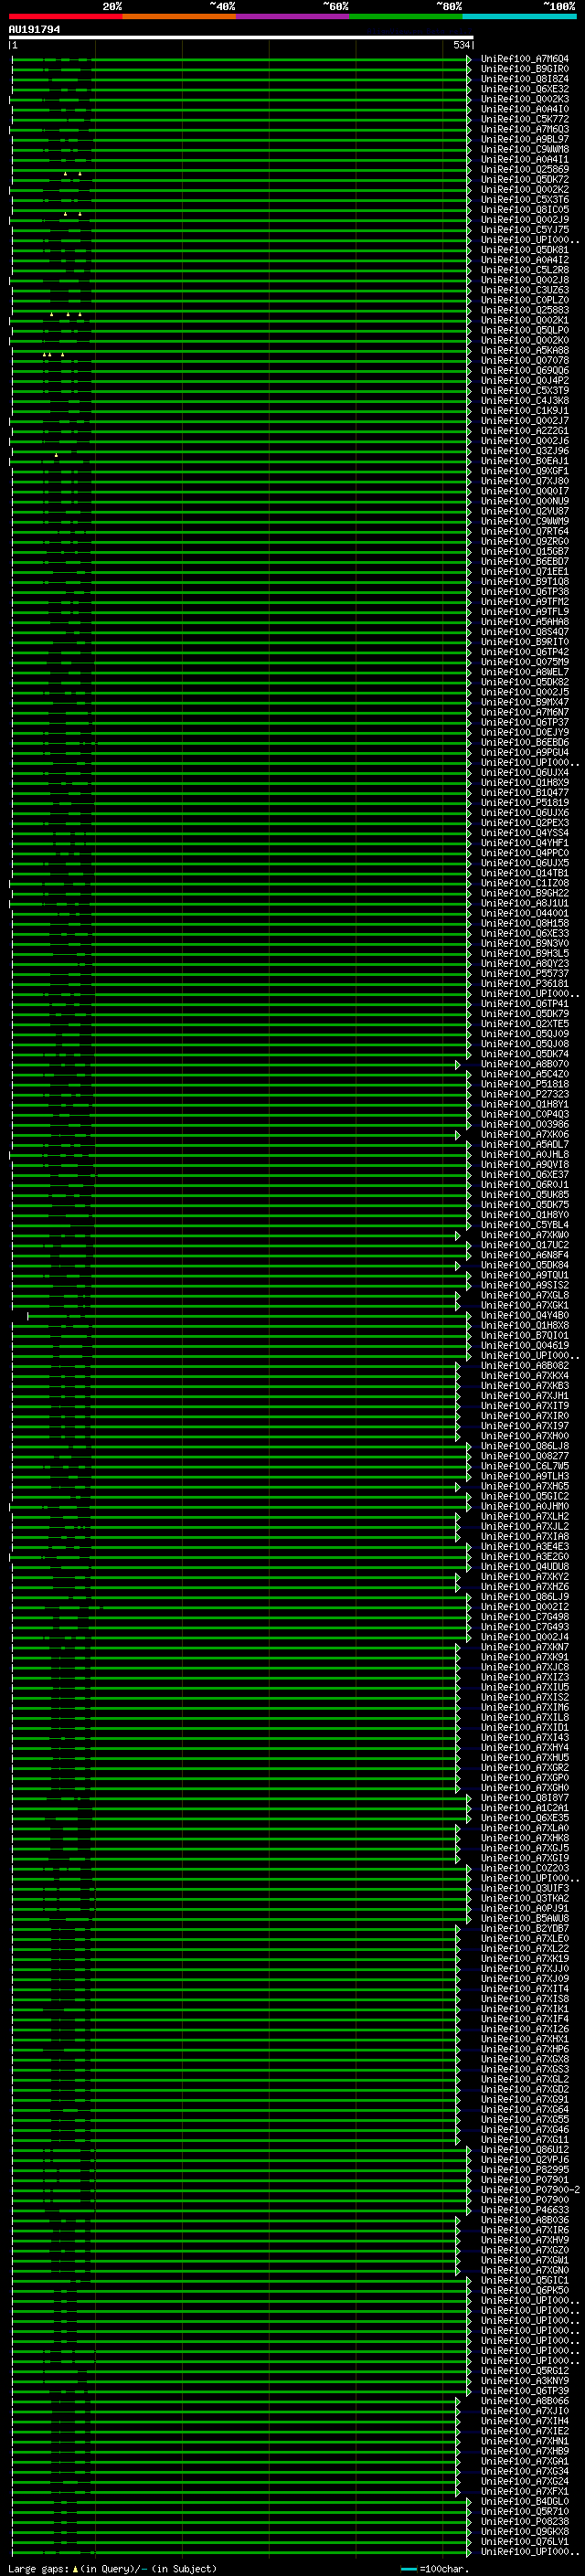Select hit UniRef100_Q5RG12

point(524,2370)
